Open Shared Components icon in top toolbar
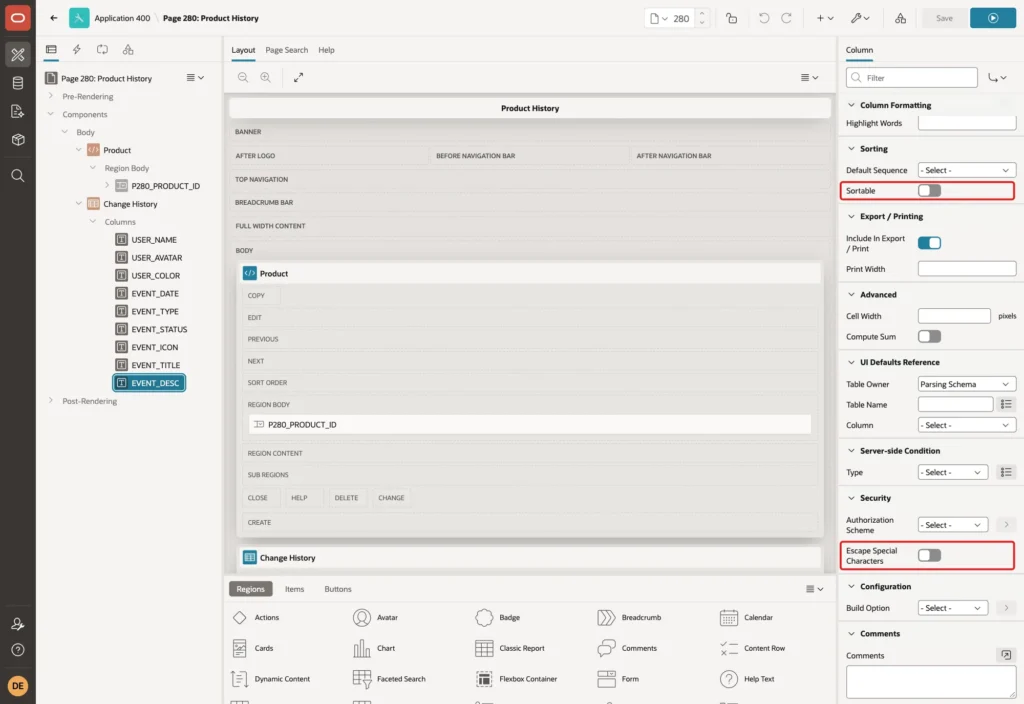Screen dimensions: 1024x704 coord(900,18)
